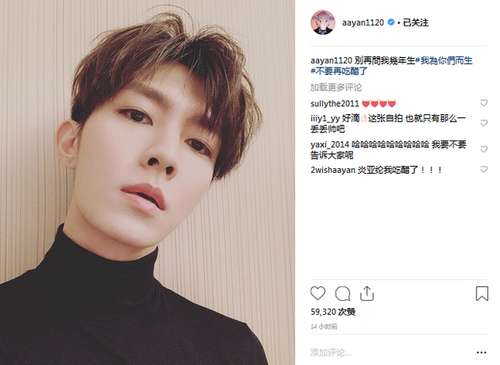Like the iiiy1_yy comment
Image resolution: width=500 pixels, height=365 pixels.
[484, 123]
